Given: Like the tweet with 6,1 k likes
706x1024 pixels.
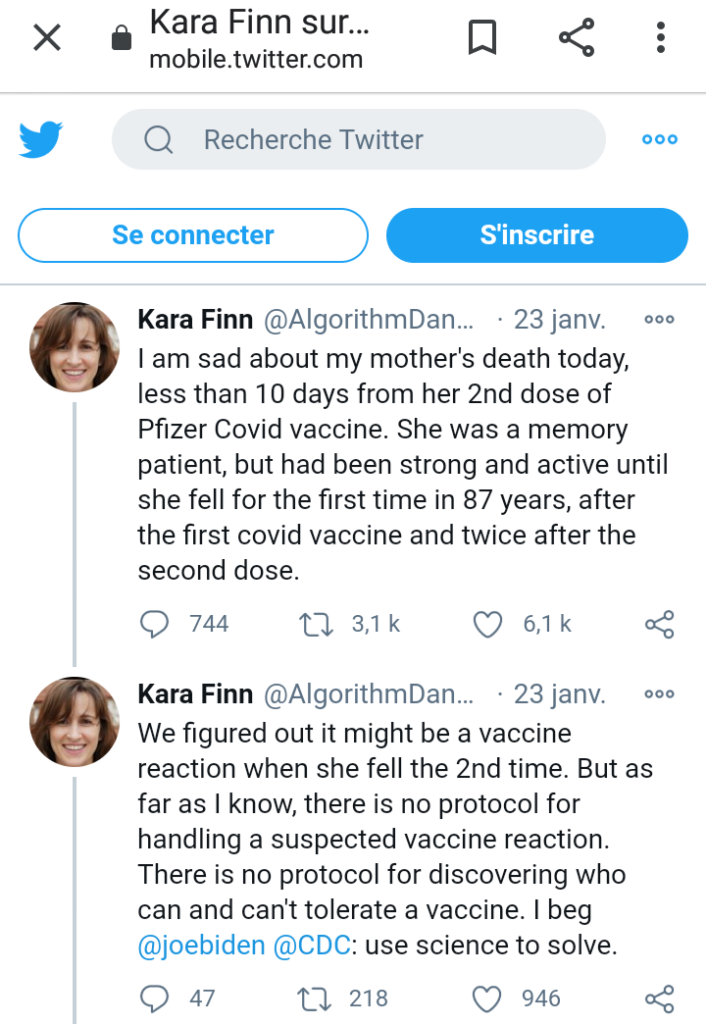Looking at the screenshot, I should [x=487, y=625].
